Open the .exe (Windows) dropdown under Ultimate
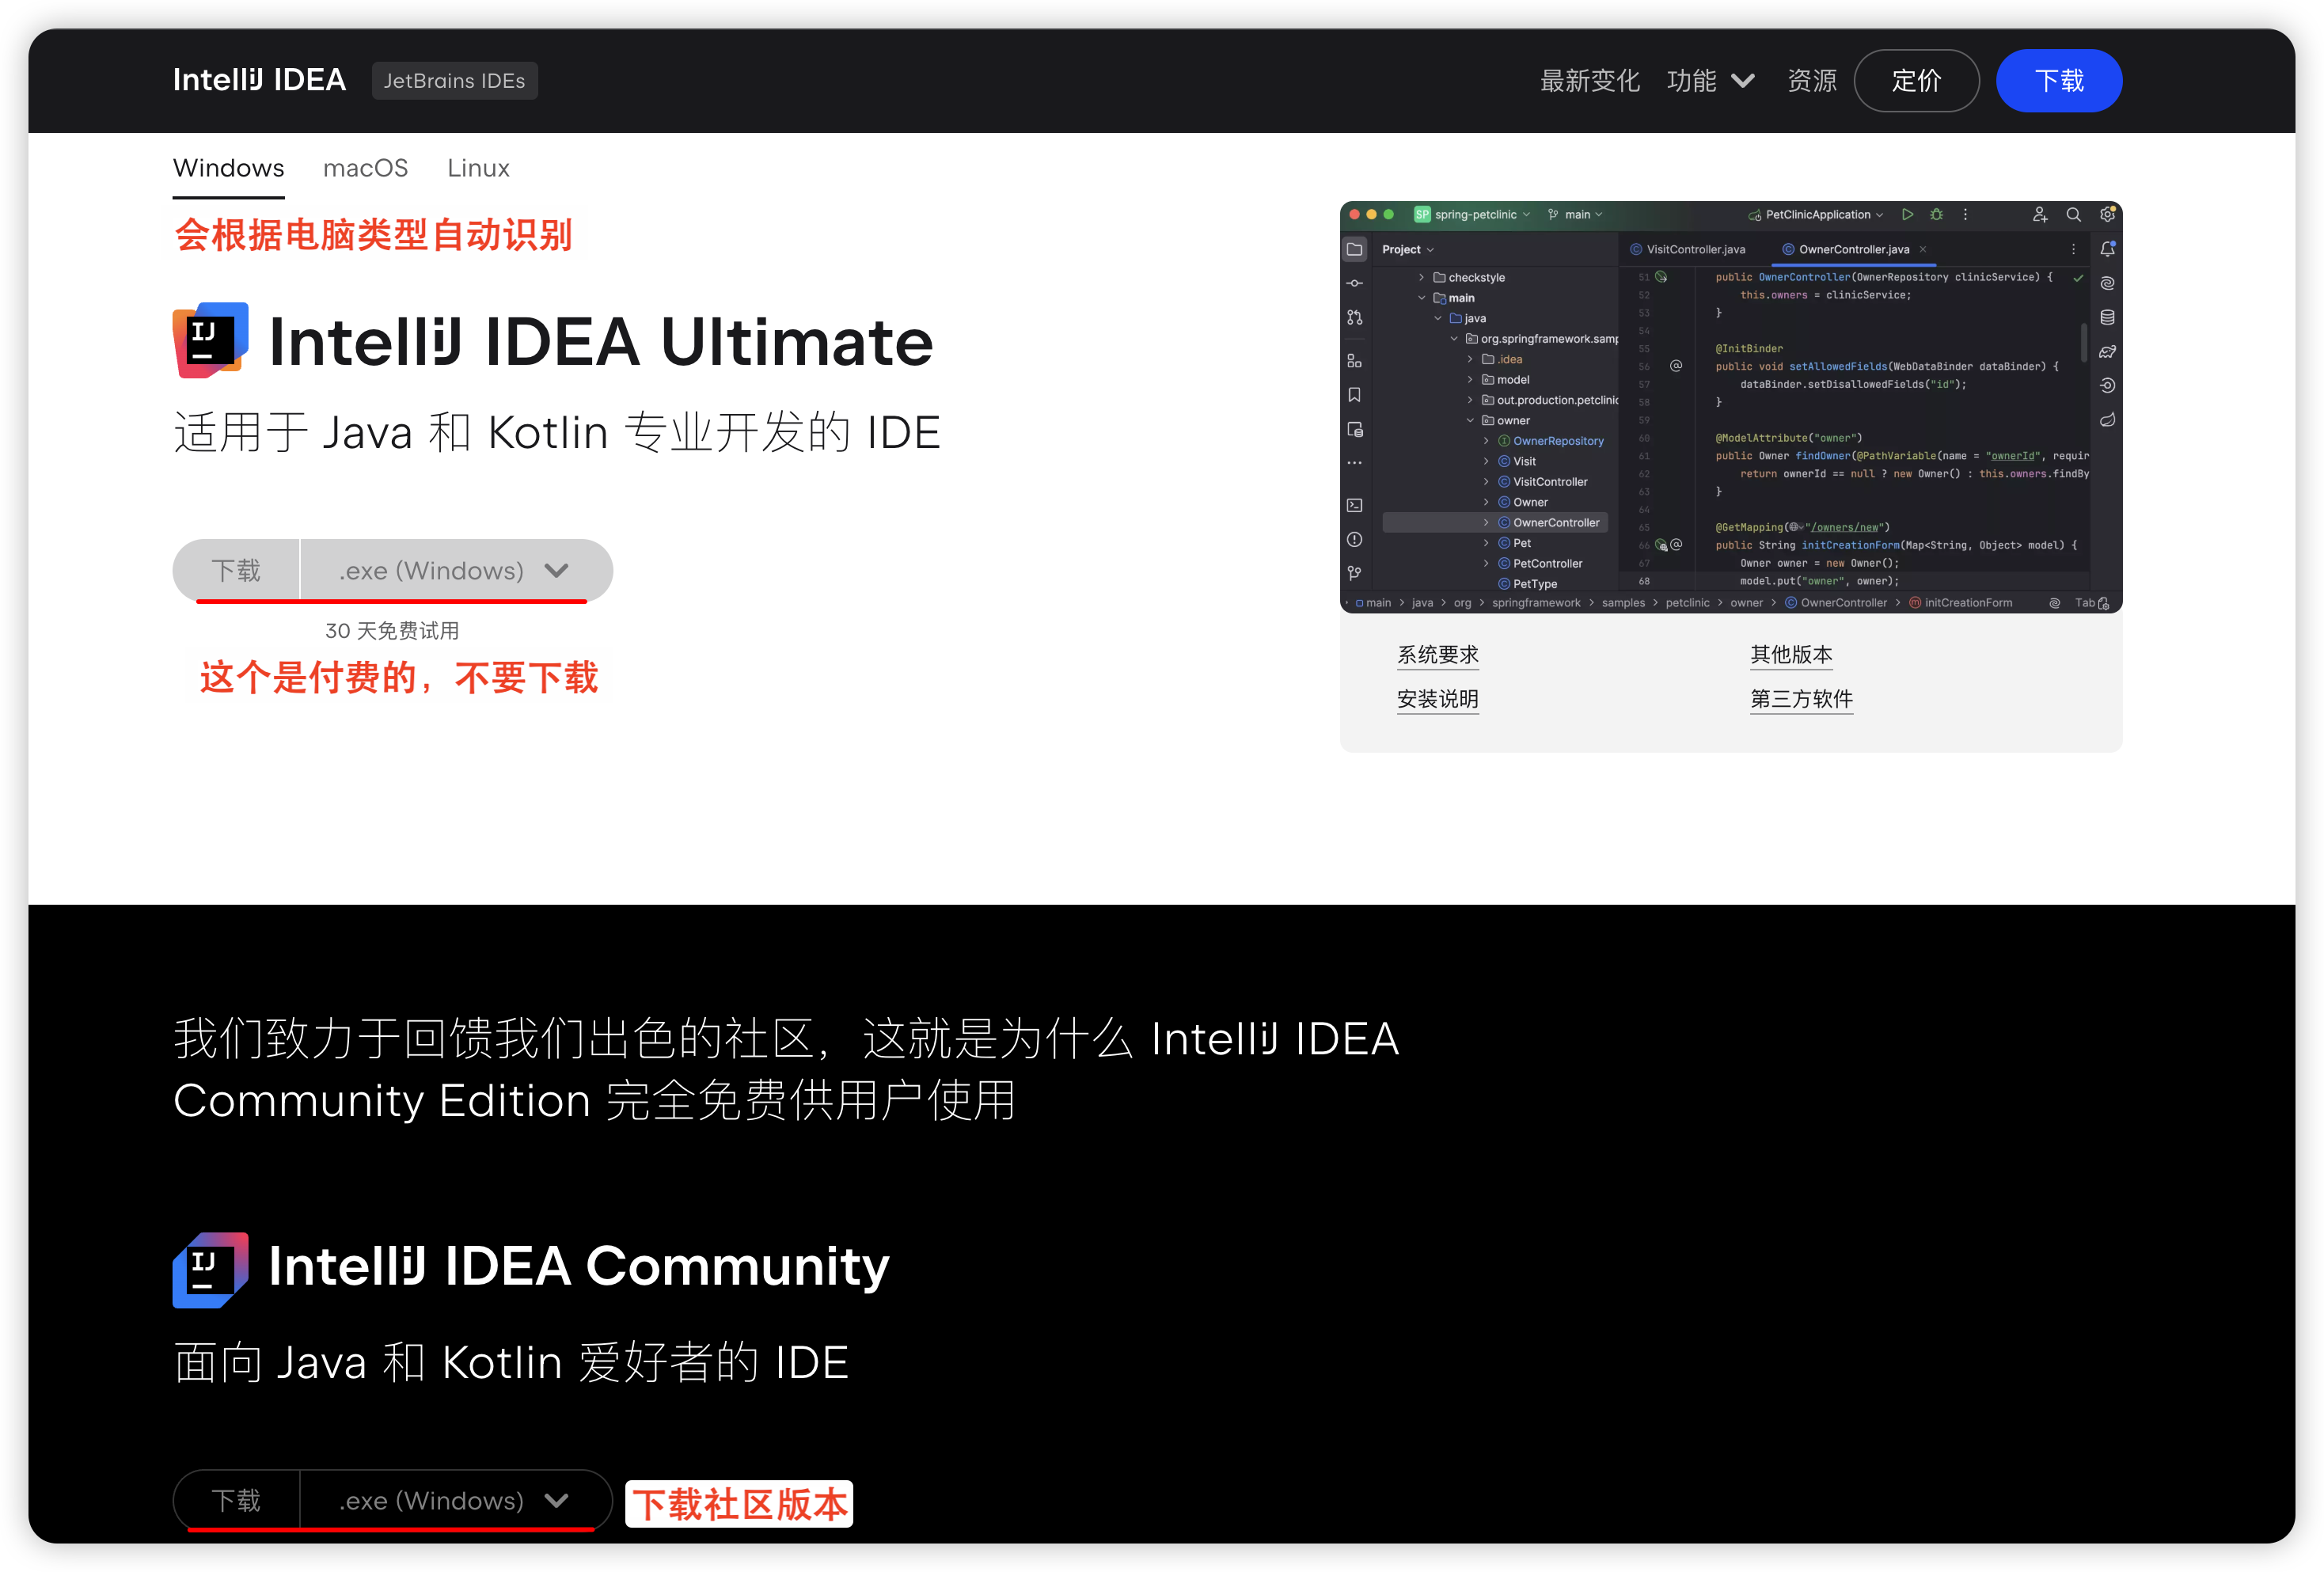2324x1572 pixels. pyautogui.click(x=456, y=570)
